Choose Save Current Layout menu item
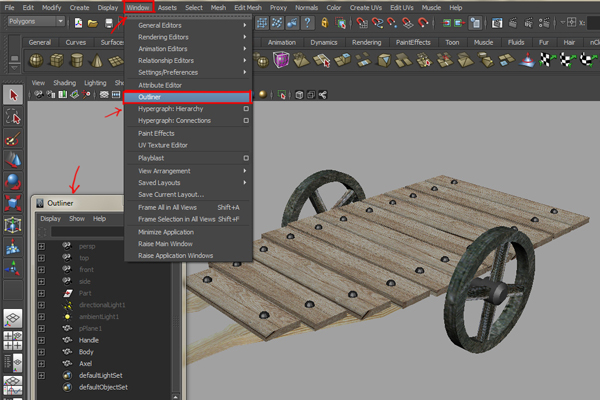The width and height of the screenshot is (600, 400). (188, 194)
